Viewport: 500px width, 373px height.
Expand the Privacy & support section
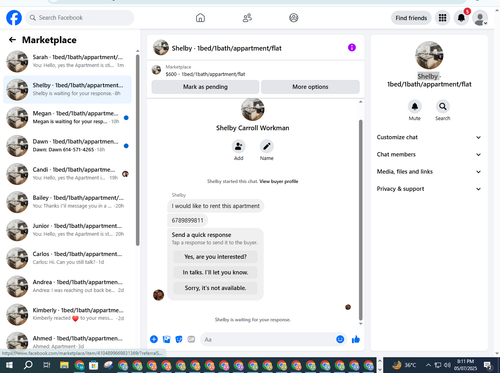pyautogui.click(x=429, y=189)
